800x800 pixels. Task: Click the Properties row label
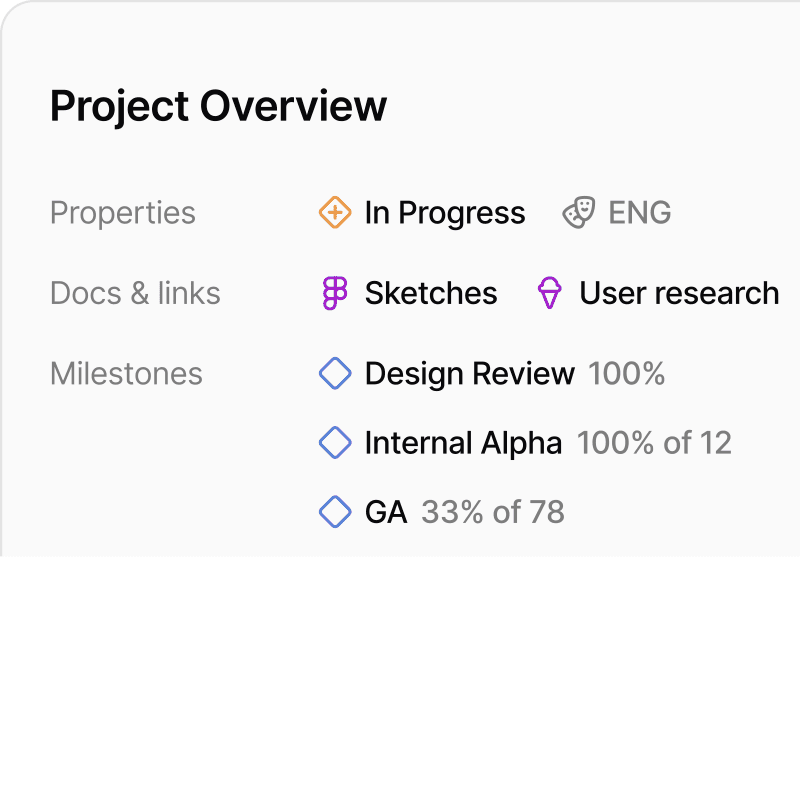click(x=123, y=213)
